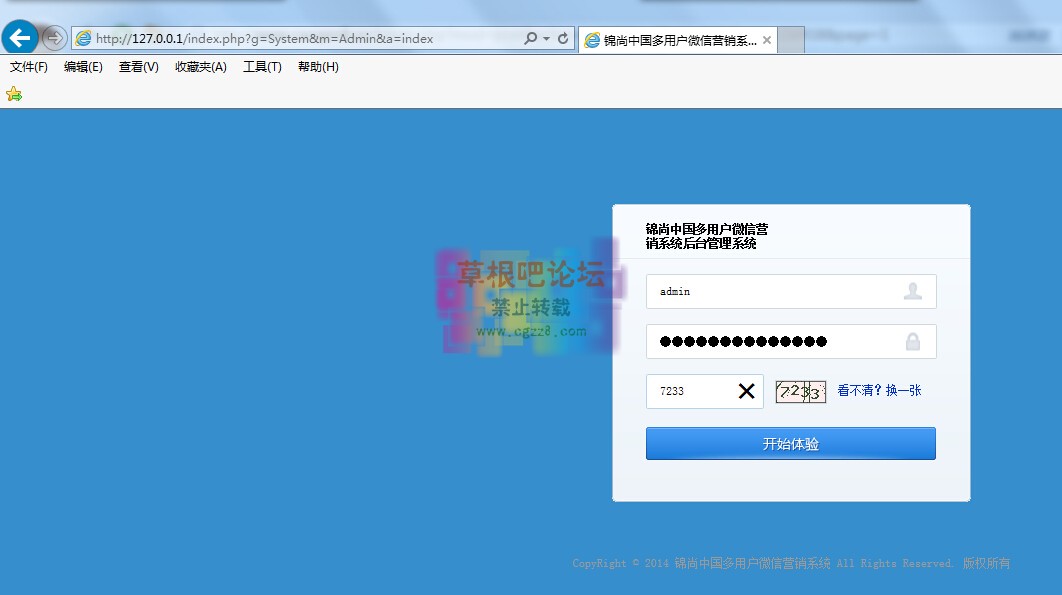The height and width of the screenshot is (595, 1062).
Task: Clear the captcha input using the X icon
Action: point(747,391)
